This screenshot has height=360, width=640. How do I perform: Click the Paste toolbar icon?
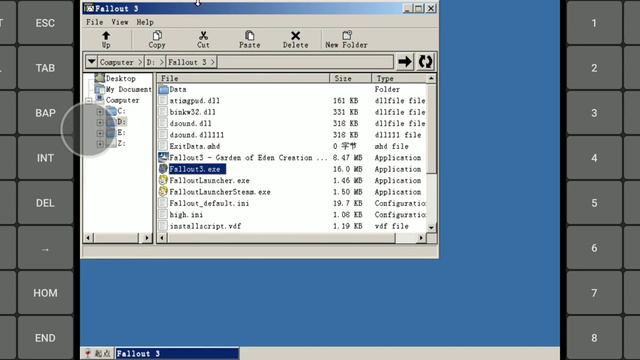click(249, 36)
